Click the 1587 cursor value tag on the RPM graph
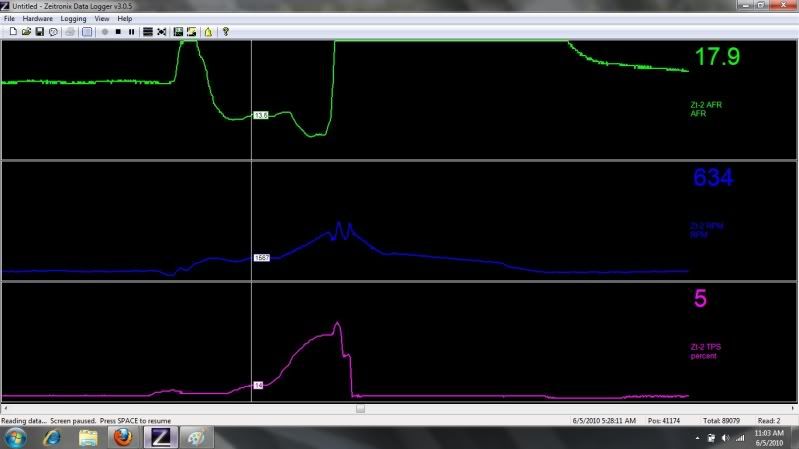Viewport: 799px width, 449px height. tap(262, 258)
